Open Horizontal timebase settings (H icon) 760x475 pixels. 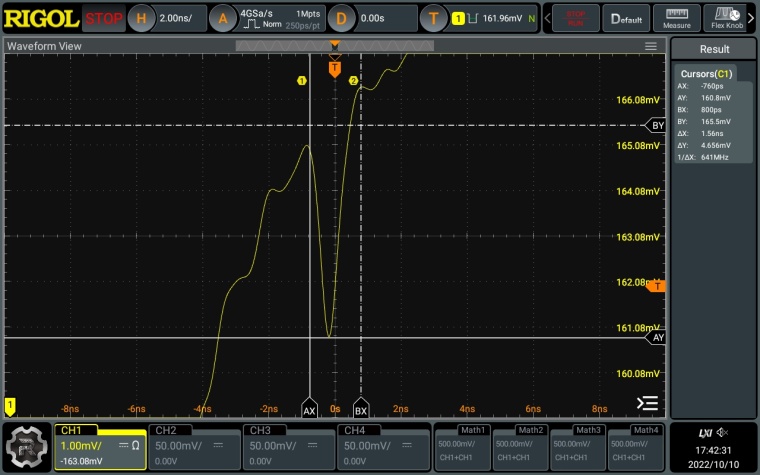[x=141, y=18]
